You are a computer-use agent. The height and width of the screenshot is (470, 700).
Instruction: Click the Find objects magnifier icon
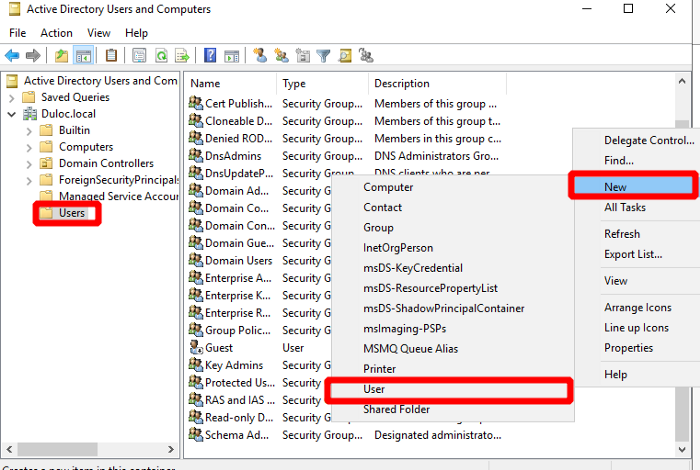[345, 56]
